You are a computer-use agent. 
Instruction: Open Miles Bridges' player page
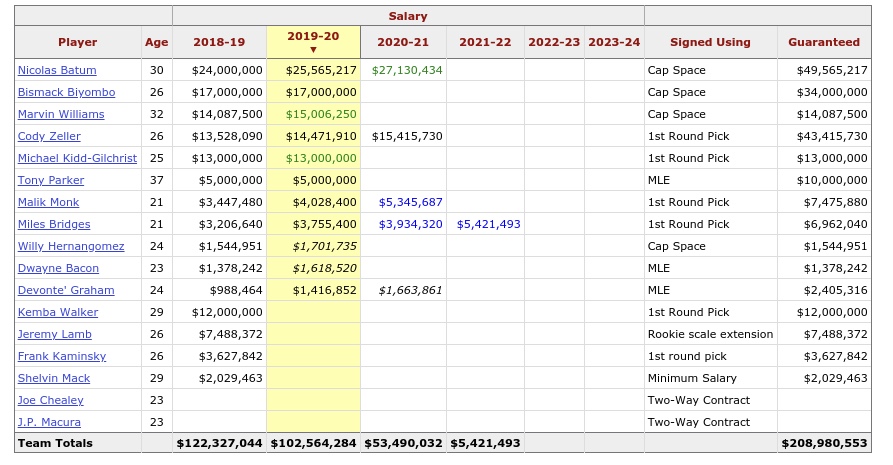click(54, 225)
